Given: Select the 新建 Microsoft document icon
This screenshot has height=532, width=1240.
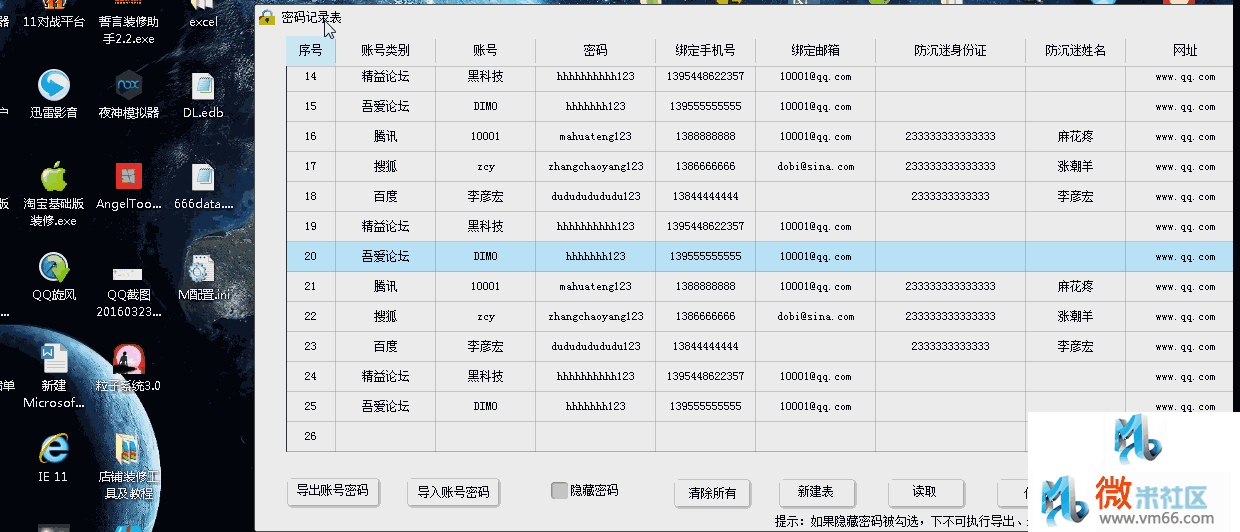Looking at the screenshot, I should point(54,376).
